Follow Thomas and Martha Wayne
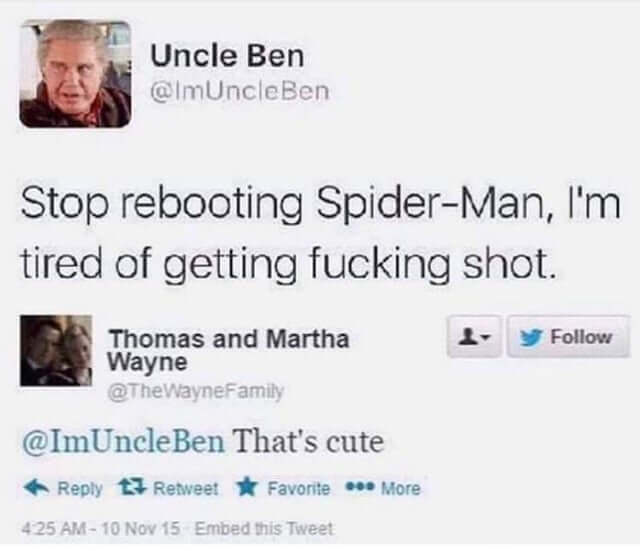 (568, 336)
